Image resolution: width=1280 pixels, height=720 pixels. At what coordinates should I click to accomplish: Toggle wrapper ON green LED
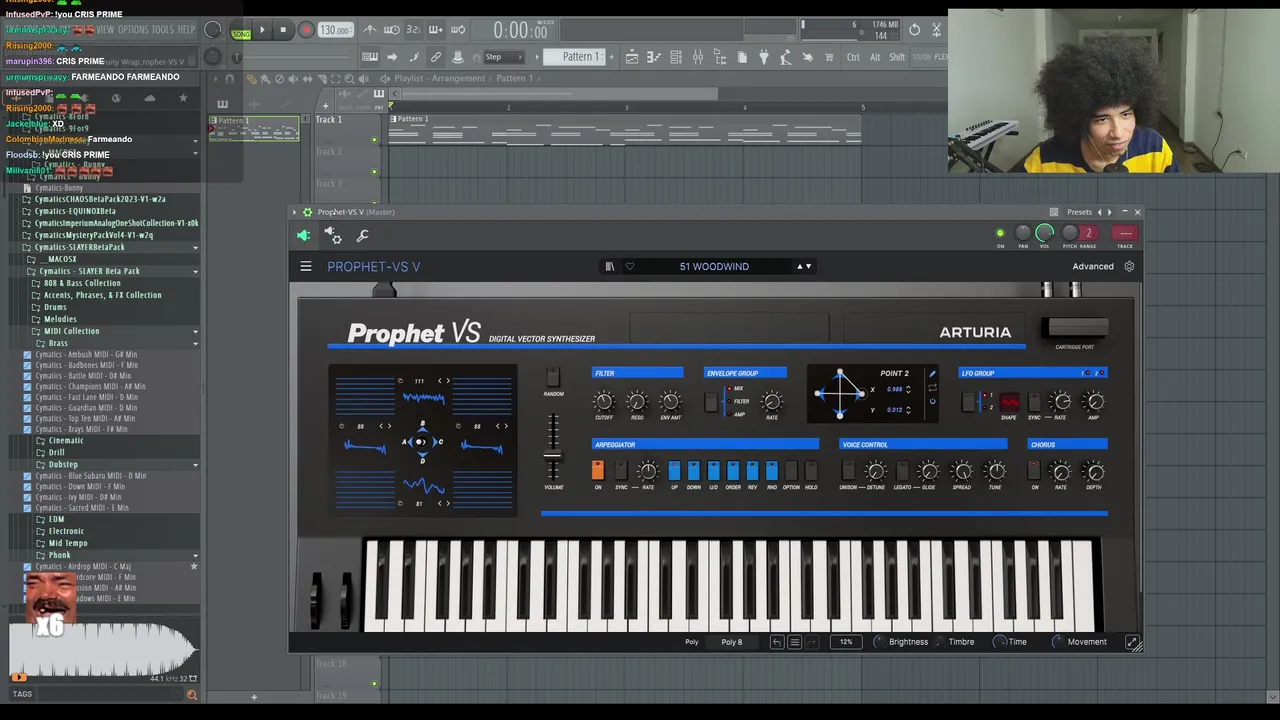(x=1000, y=234)
